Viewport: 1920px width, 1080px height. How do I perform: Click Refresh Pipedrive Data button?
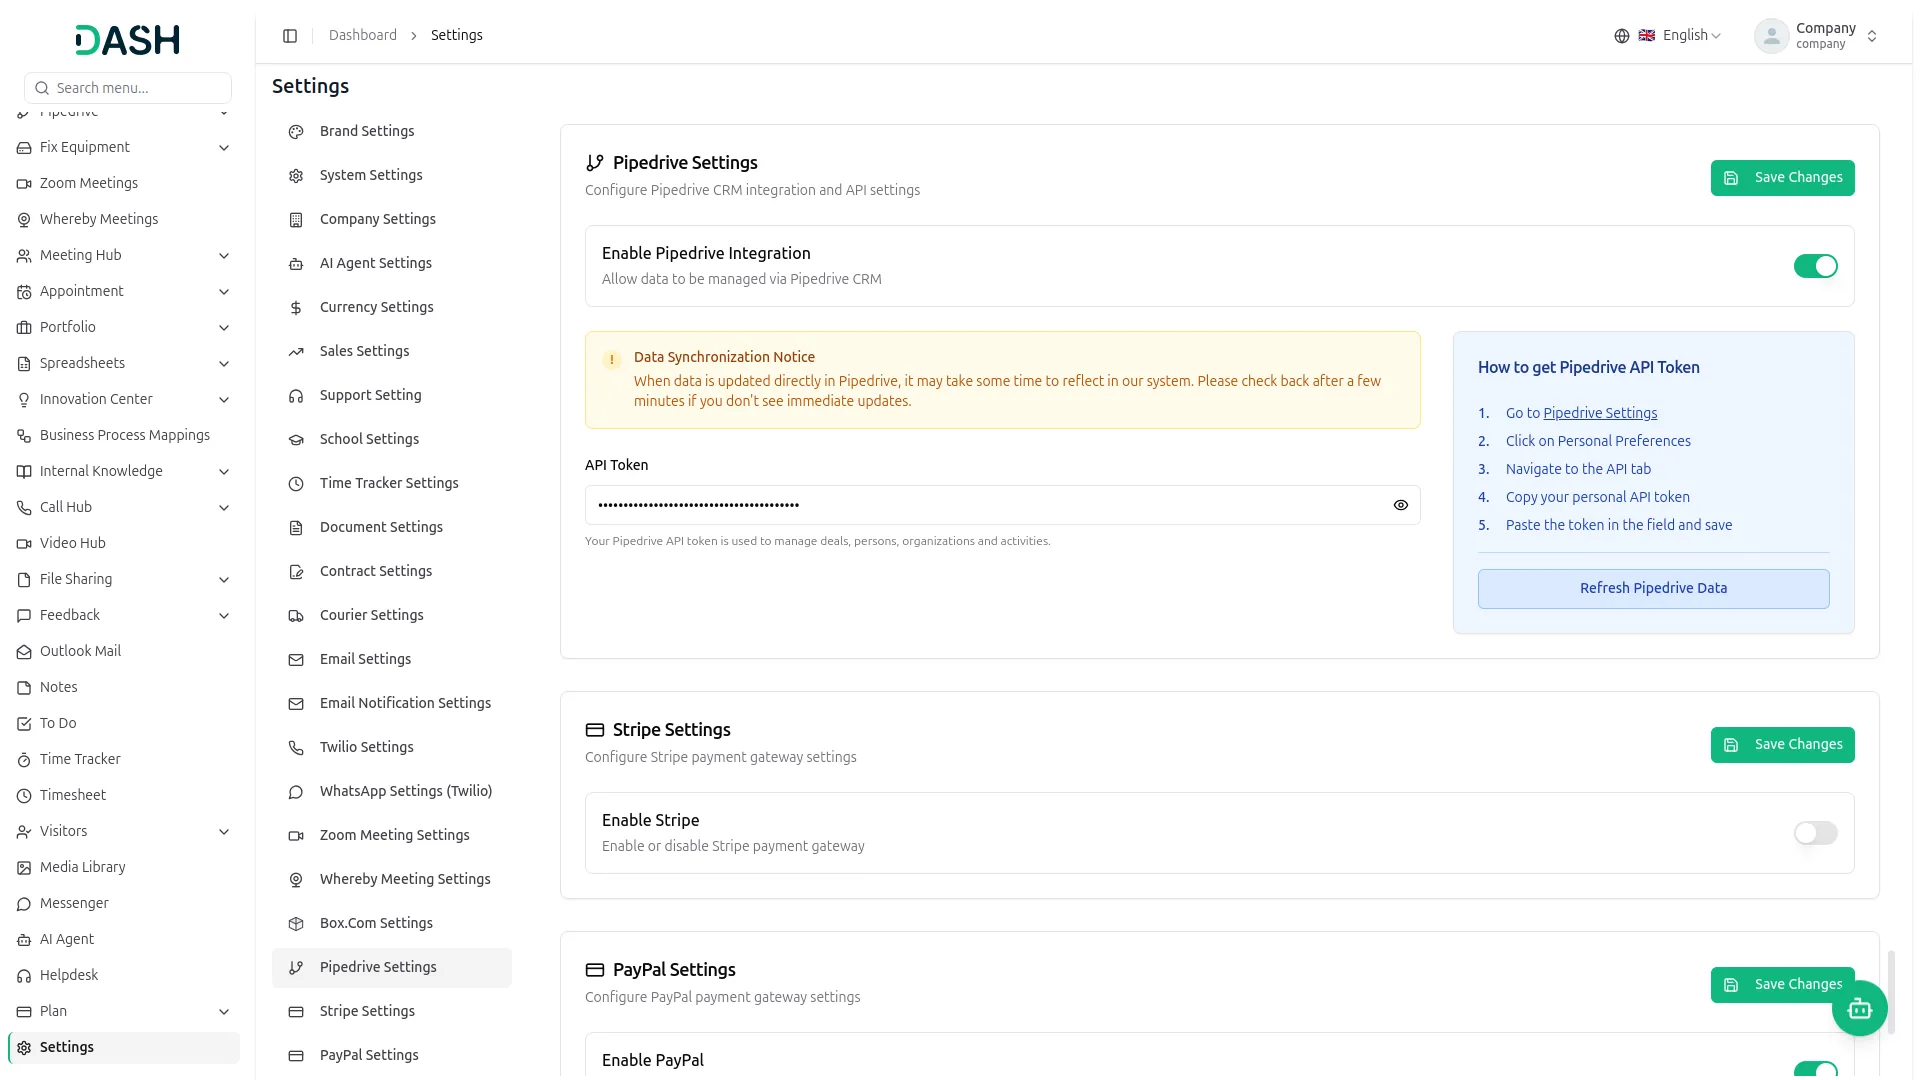[x=1653, y=589]
